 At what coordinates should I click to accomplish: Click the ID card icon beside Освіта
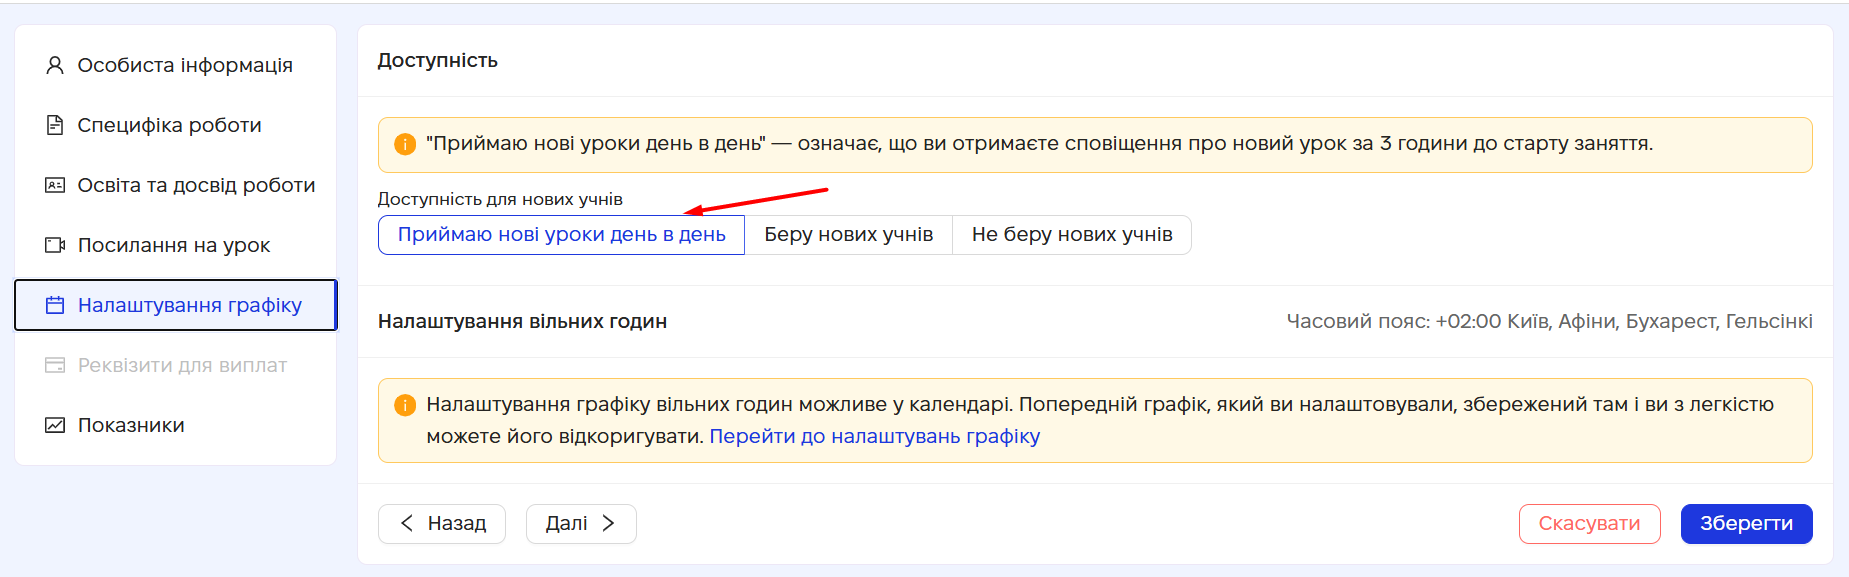[x=55, y=185]
